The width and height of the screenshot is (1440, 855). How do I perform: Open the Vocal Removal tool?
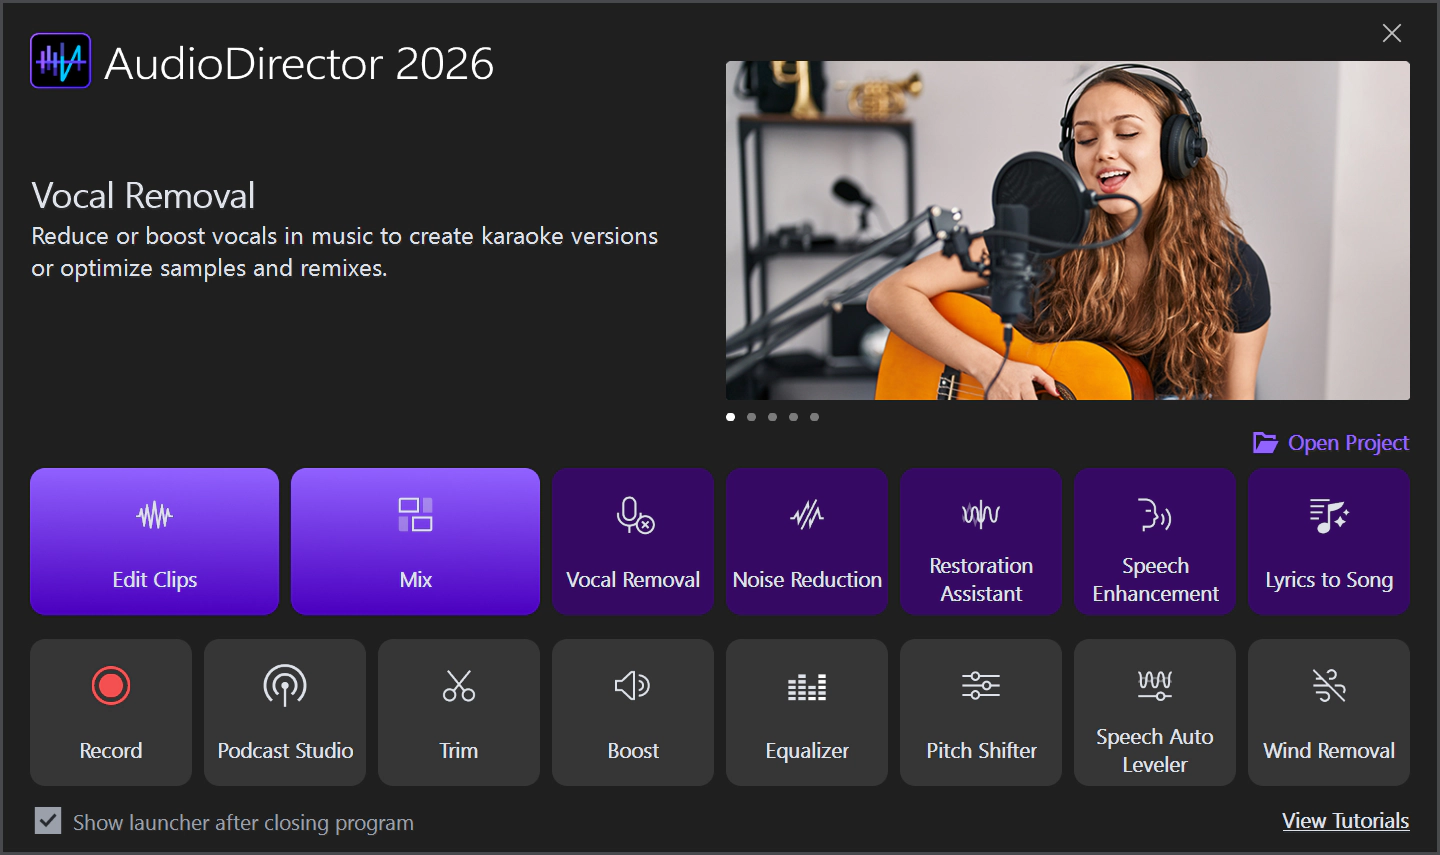pyautogui.click(x=633, y=541)
